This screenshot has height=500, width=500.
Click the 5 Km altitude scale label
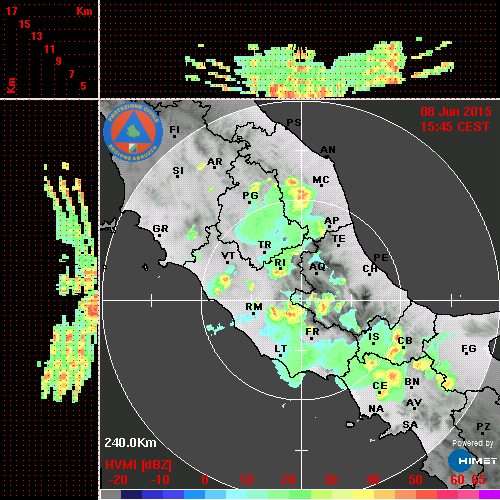click(x=83, y=86)
